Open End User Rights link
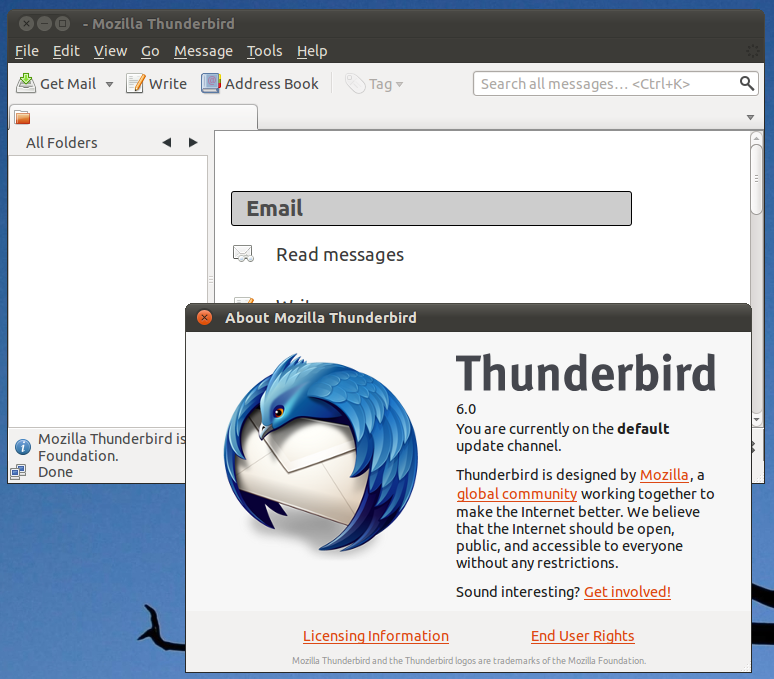The width and height of the screenshot is (774, 679). click(x=582, y=636)
